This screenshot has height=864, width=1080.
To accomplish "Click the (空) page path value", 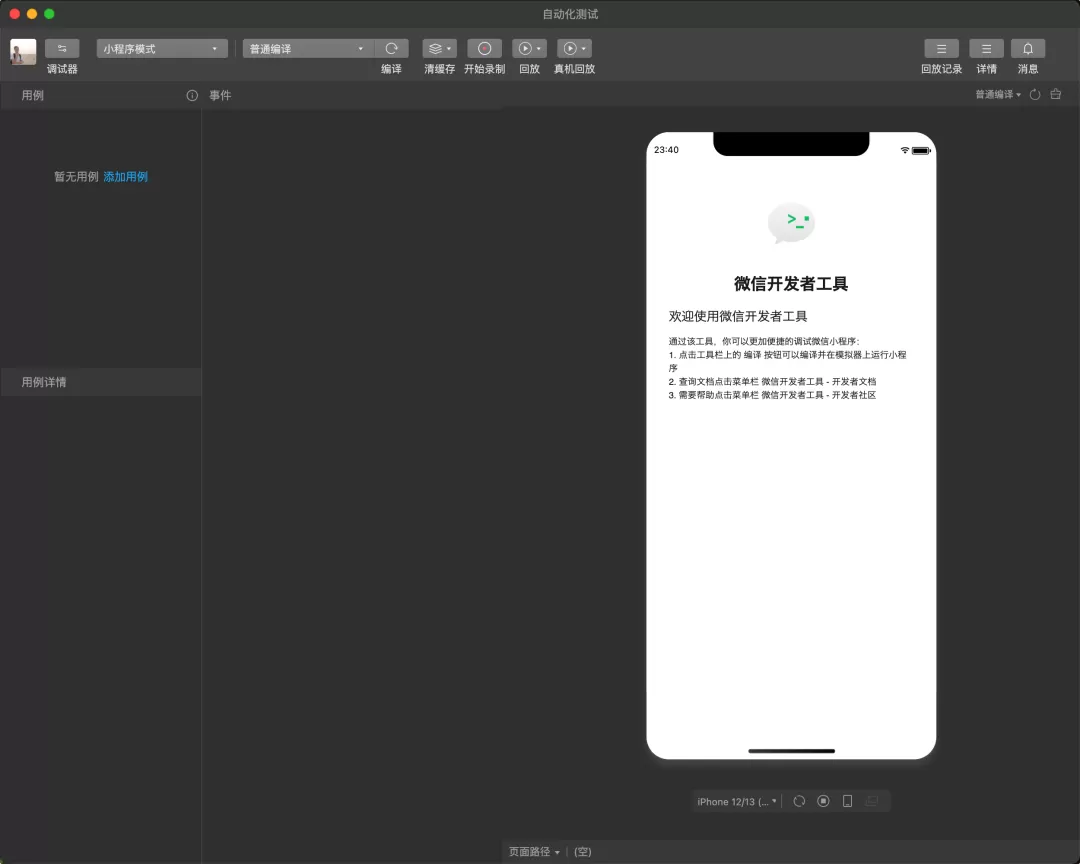I will (583, 852).
